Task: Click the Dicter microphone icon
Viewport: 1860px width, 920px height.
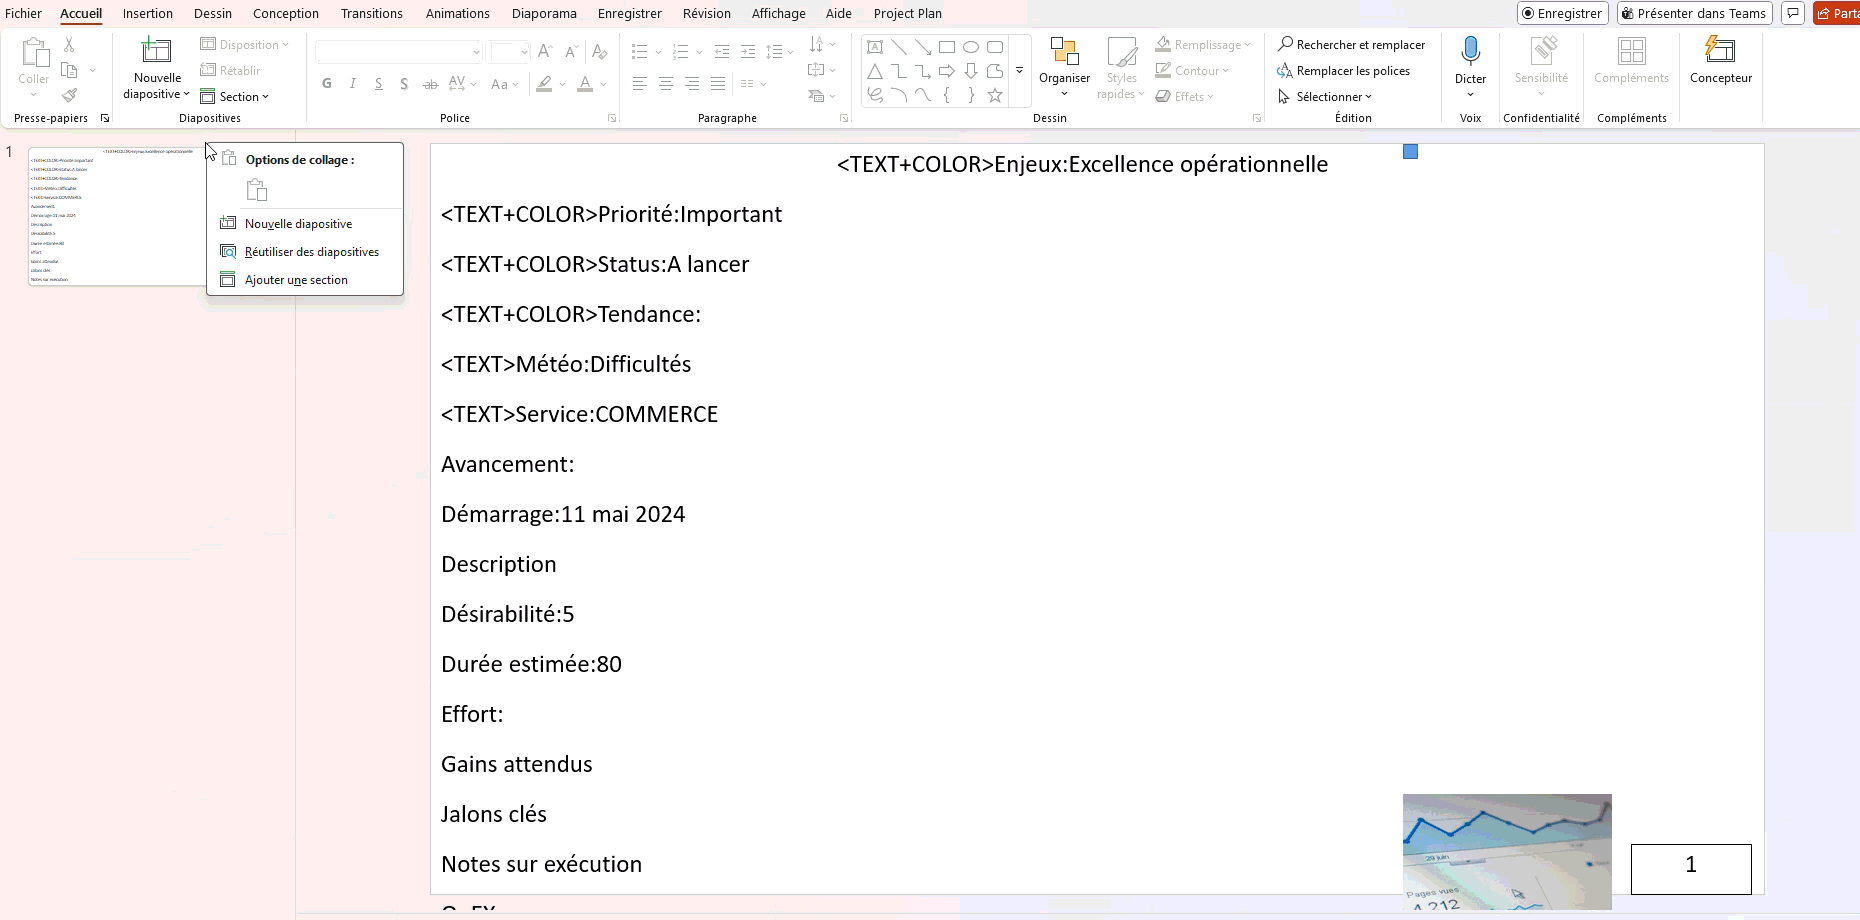Action: (1470, 51)
